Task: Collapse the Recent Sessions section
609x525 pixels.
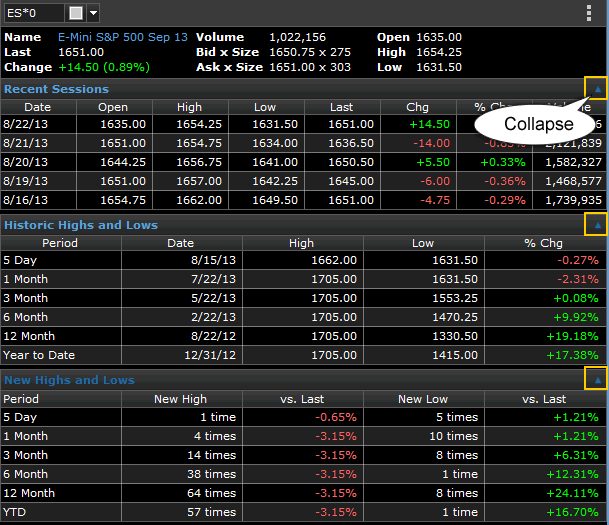Action: pos(597,89)
